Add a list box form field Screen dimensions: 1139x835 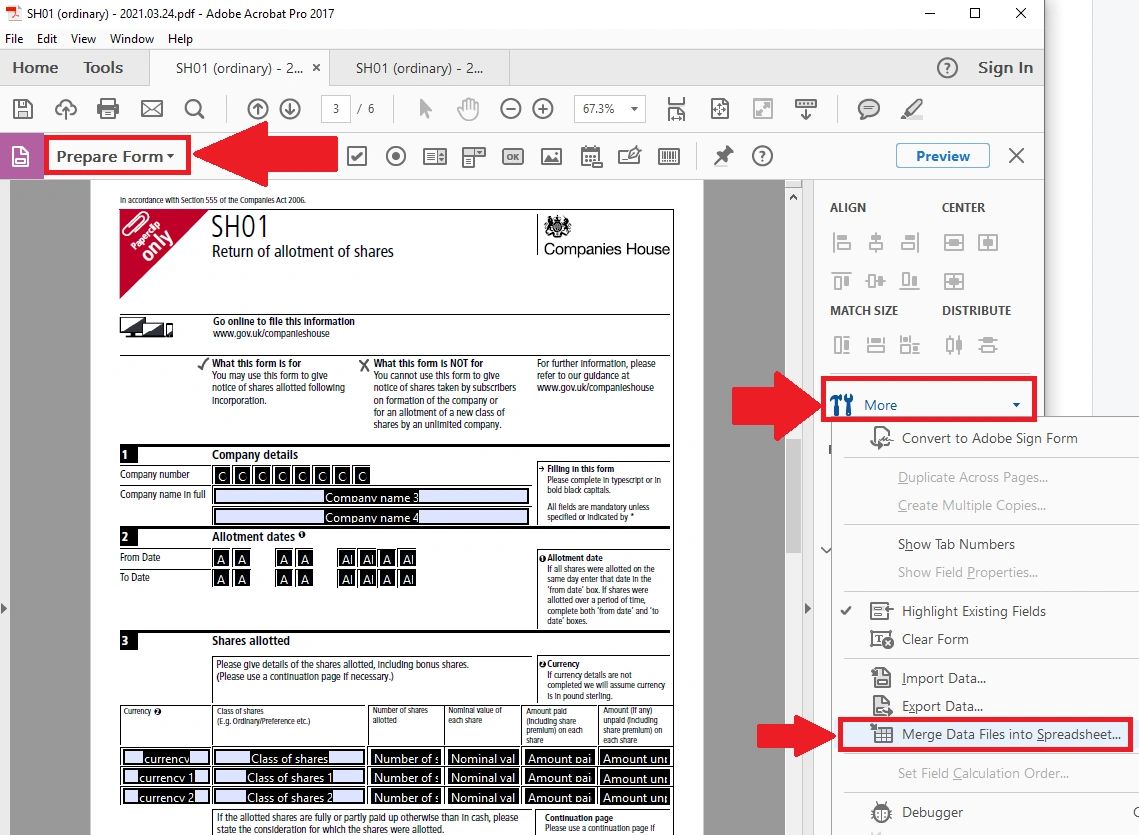coord(435,156)
